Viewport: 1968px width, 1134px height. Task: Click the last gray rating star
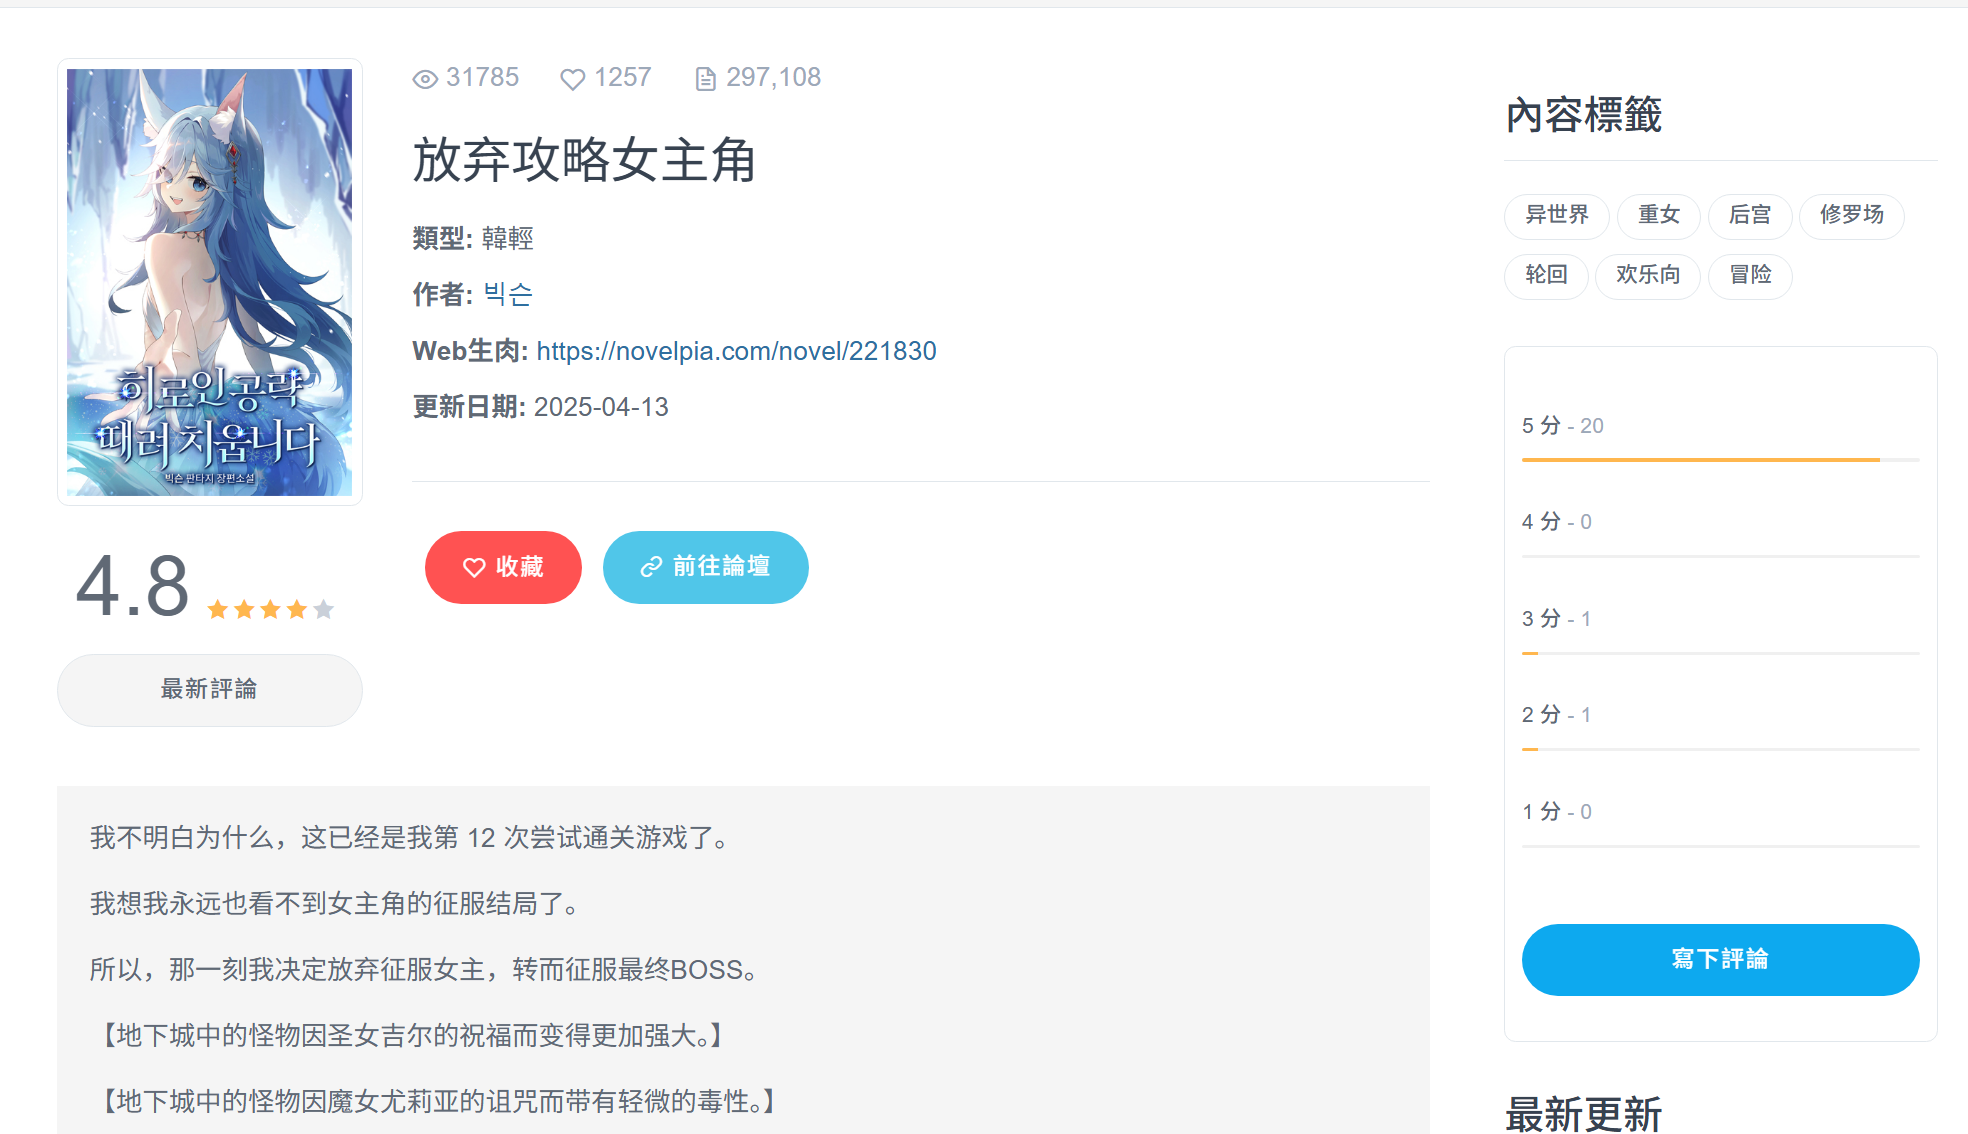click(x=323, y=609)
